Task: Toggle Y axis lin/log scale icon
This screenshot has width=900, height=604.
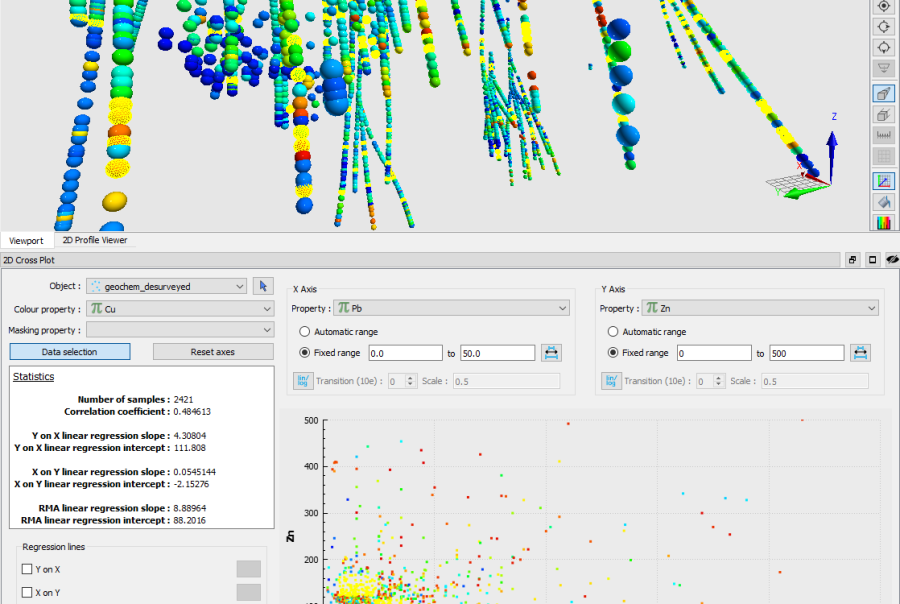Action: 611,381
